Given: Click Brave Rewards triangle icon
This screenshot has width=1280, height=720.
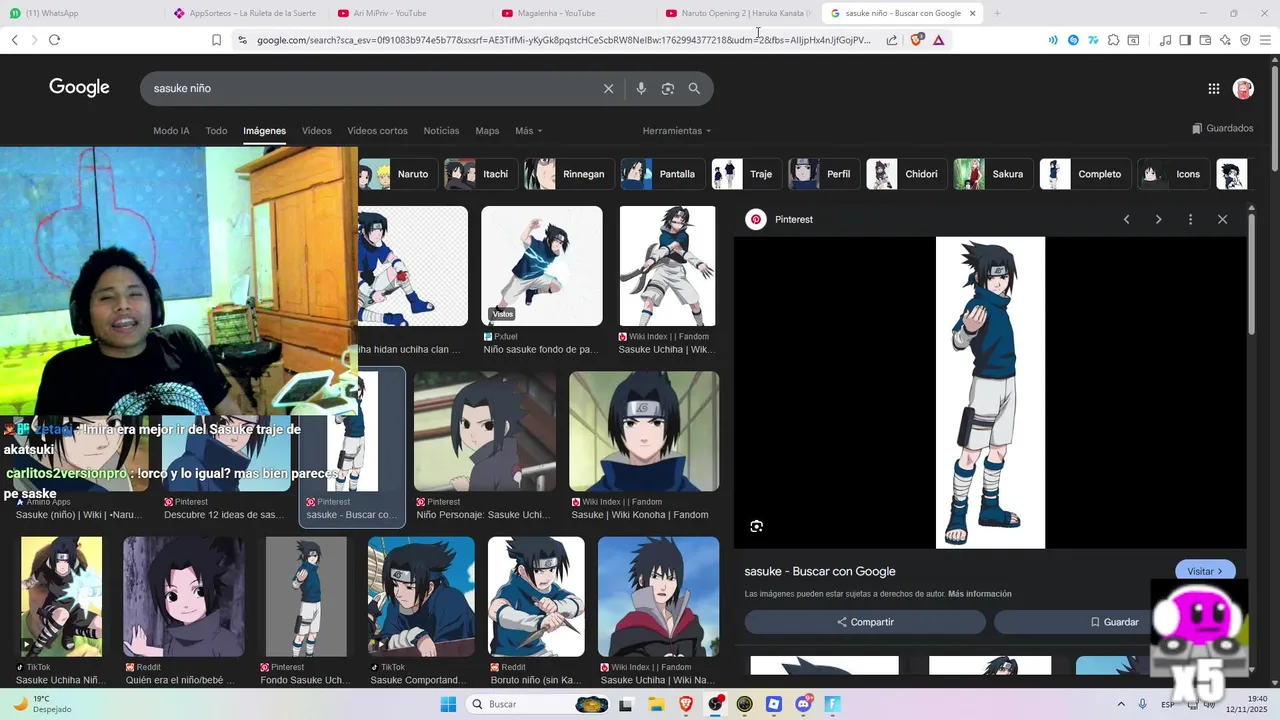Looking at the screenshot, I should pyautogui.click(x=938, y=40).
